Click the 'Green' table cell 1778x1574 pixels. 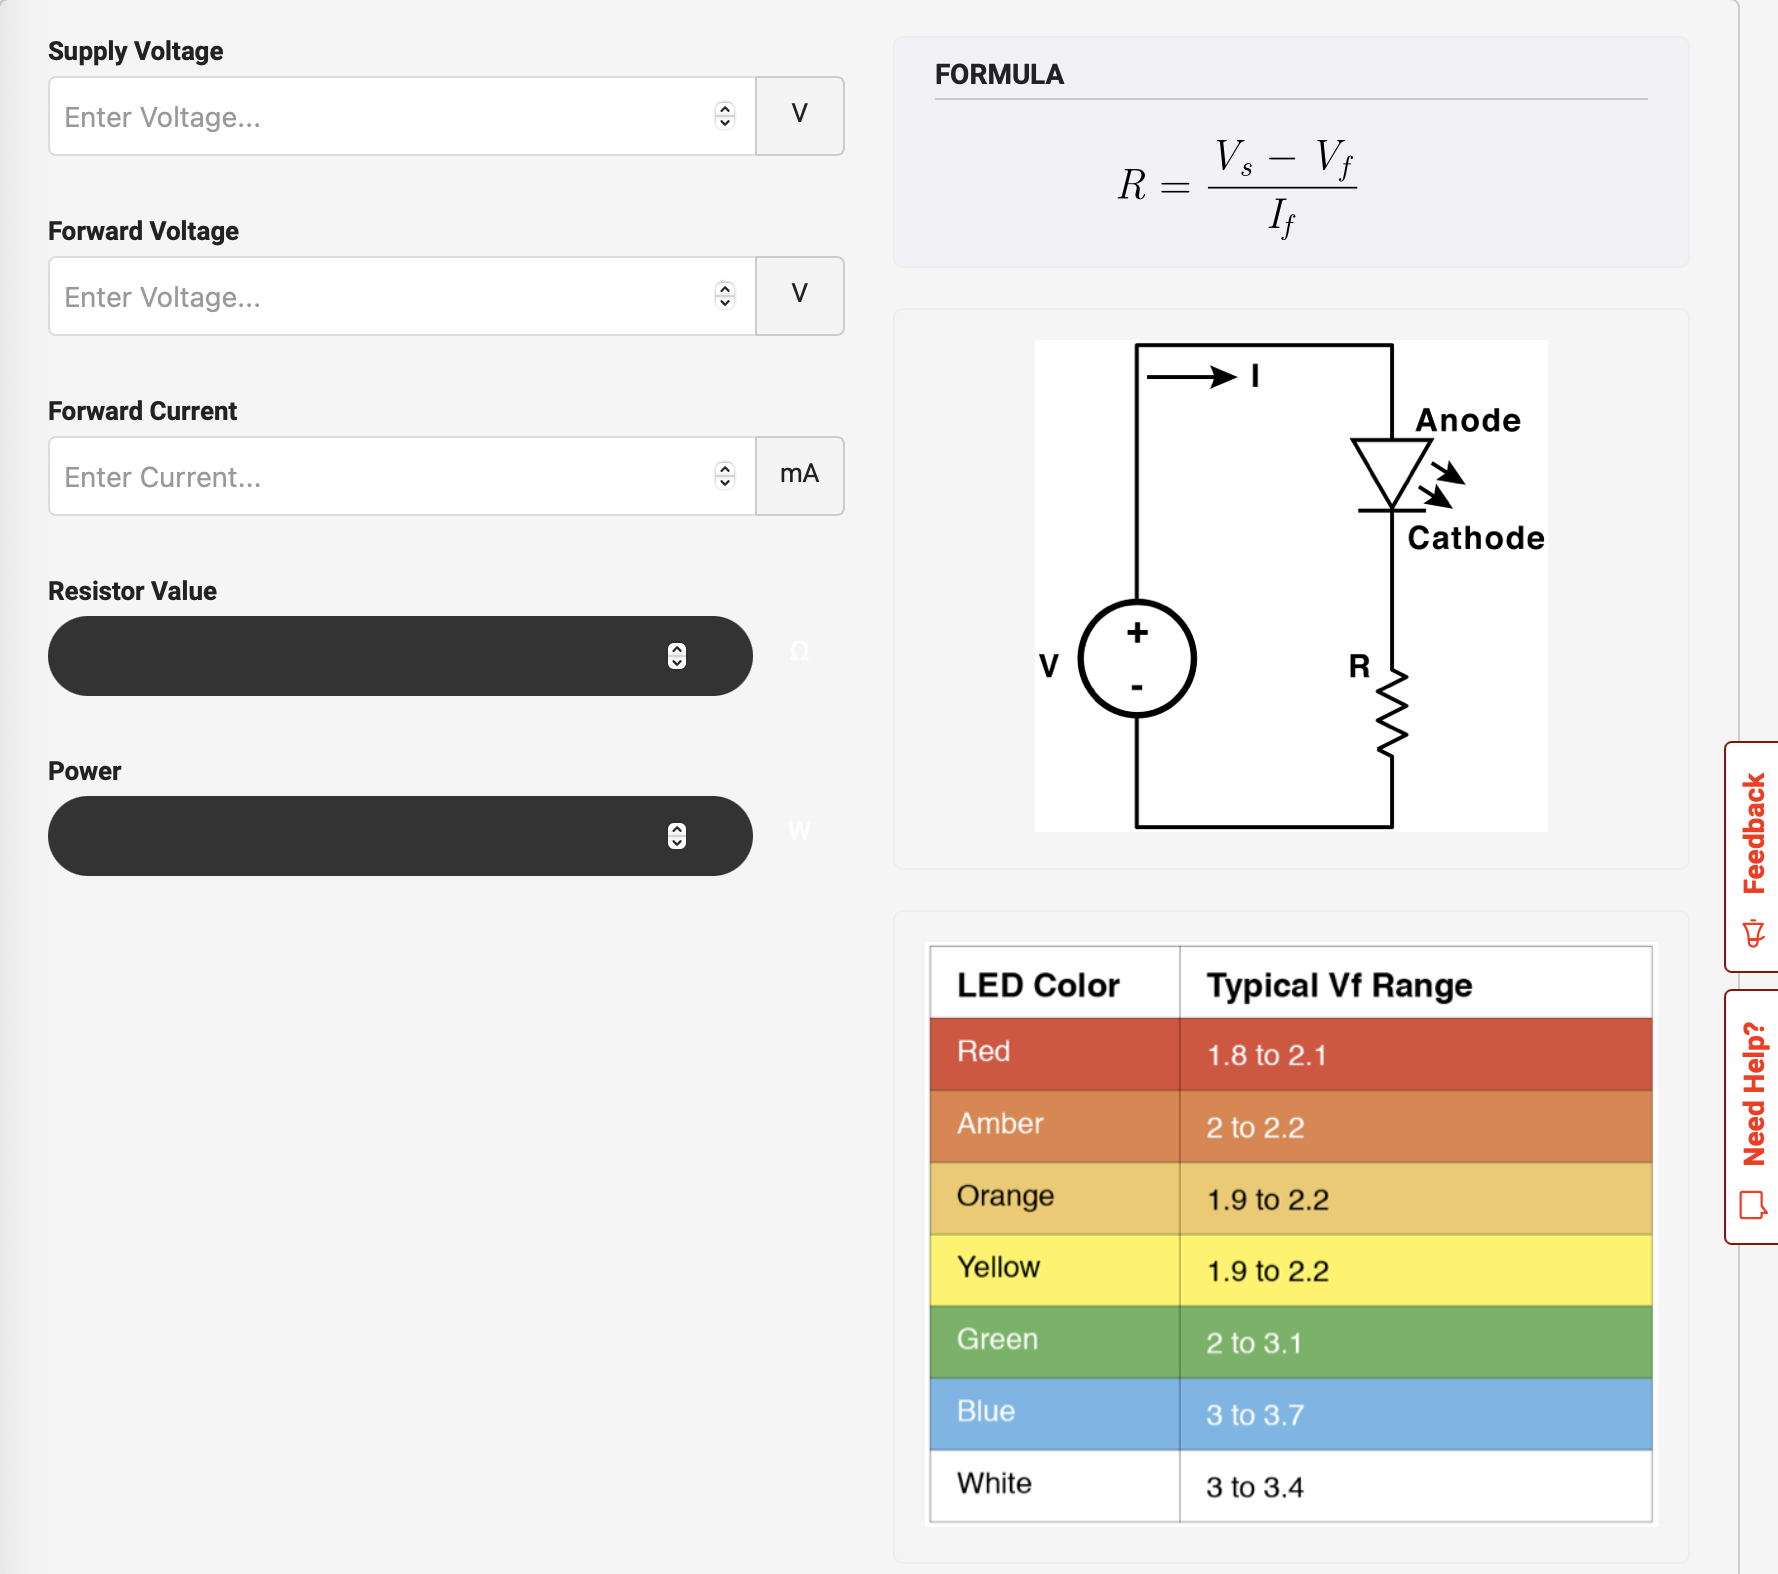1055,1342
